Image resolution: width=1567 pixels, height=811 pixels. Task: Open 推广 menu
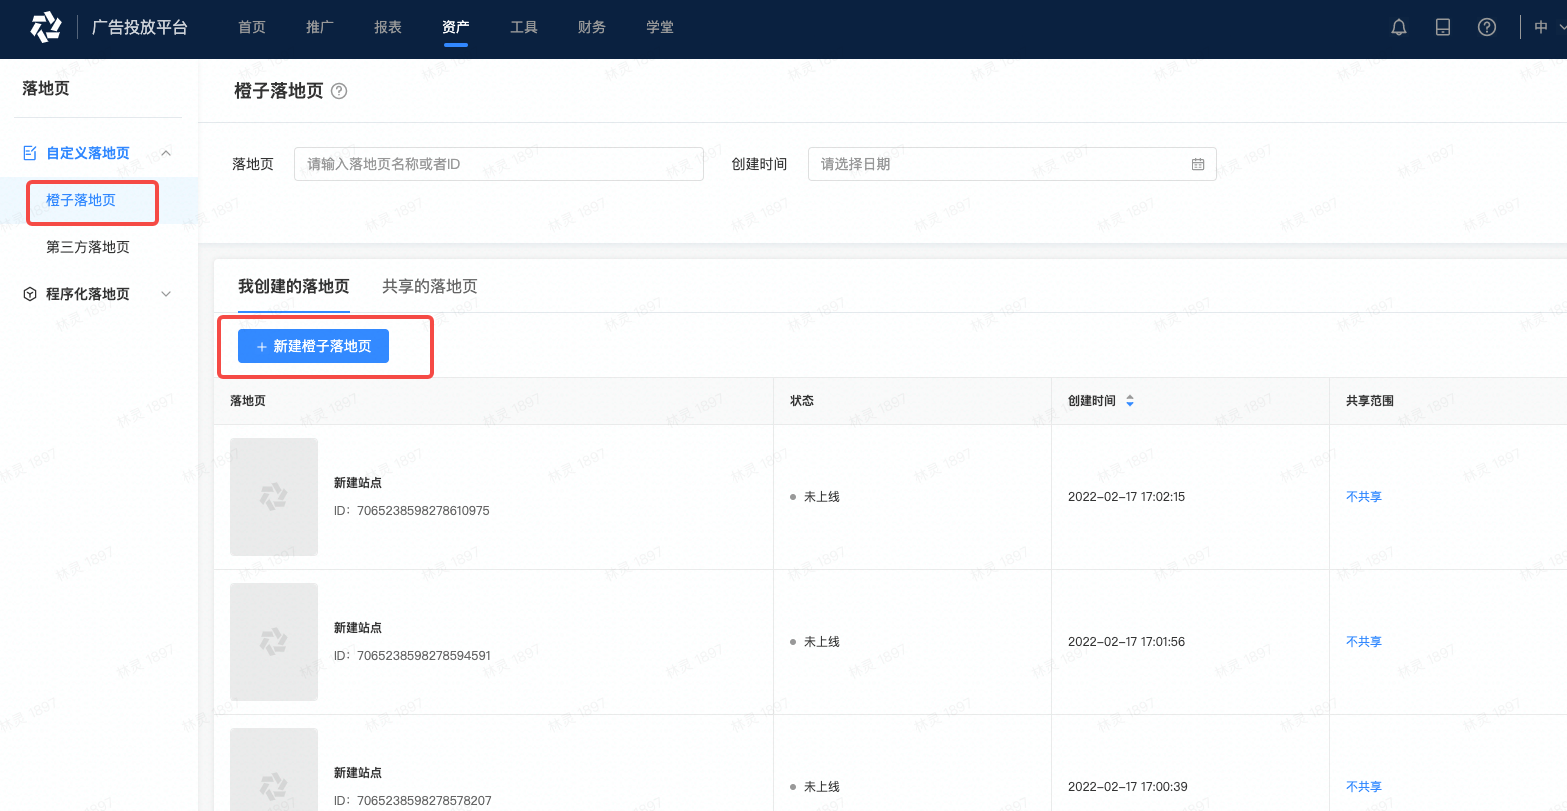pyautogui.click(x=320, y=28)
